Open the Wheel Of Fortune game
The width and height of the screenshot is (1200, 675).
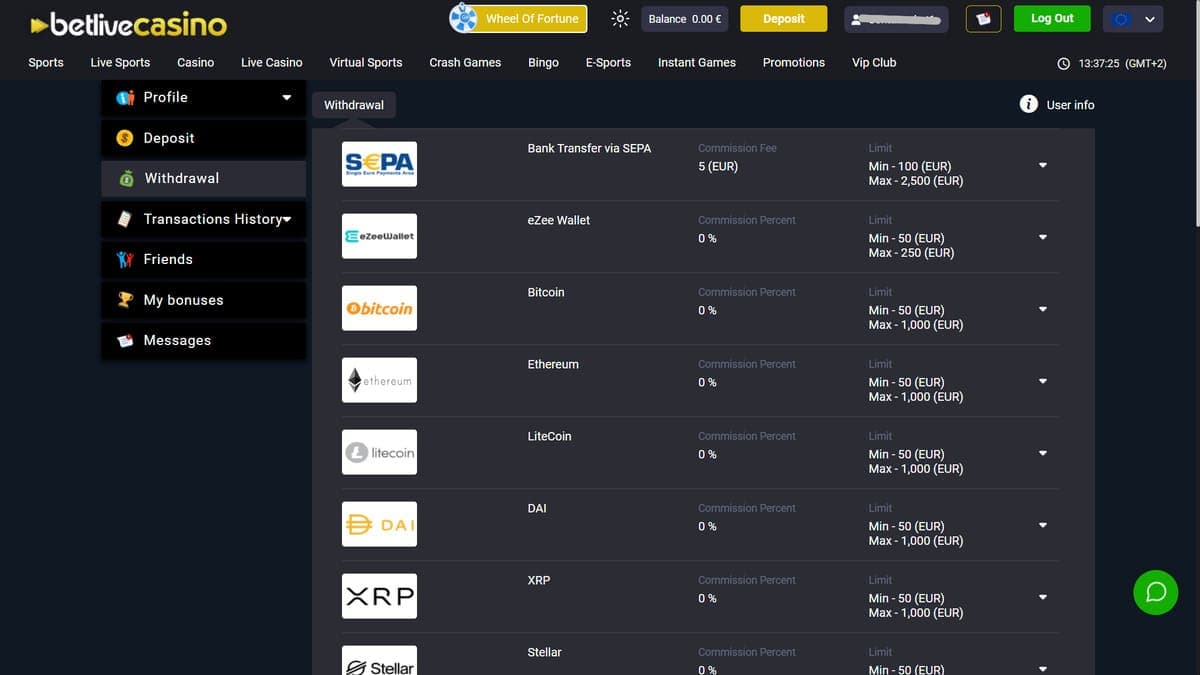coord(518,18)
